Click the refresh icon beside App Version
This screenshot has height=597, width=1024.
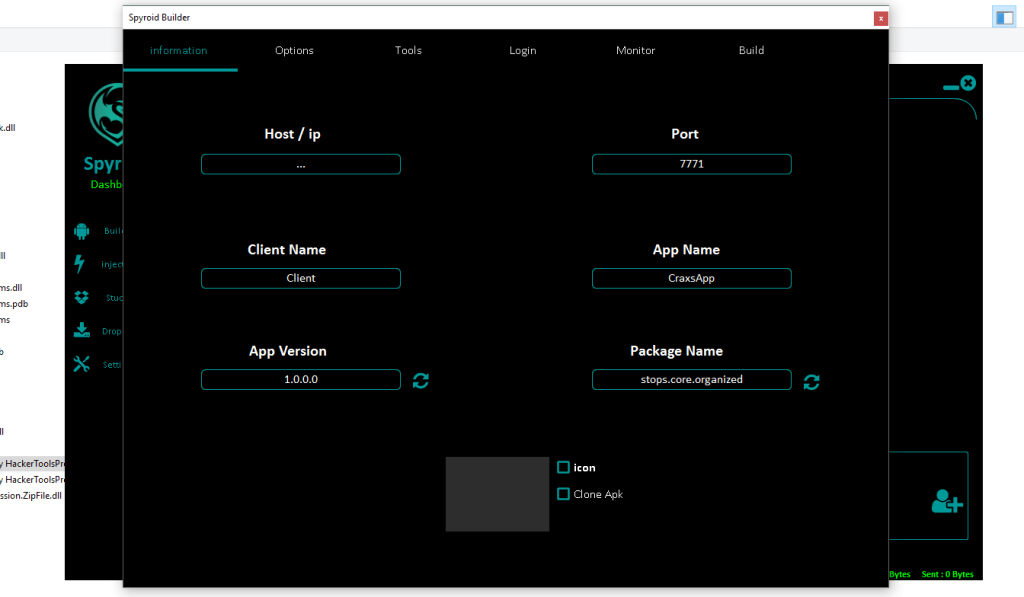[x=421, y=380]
